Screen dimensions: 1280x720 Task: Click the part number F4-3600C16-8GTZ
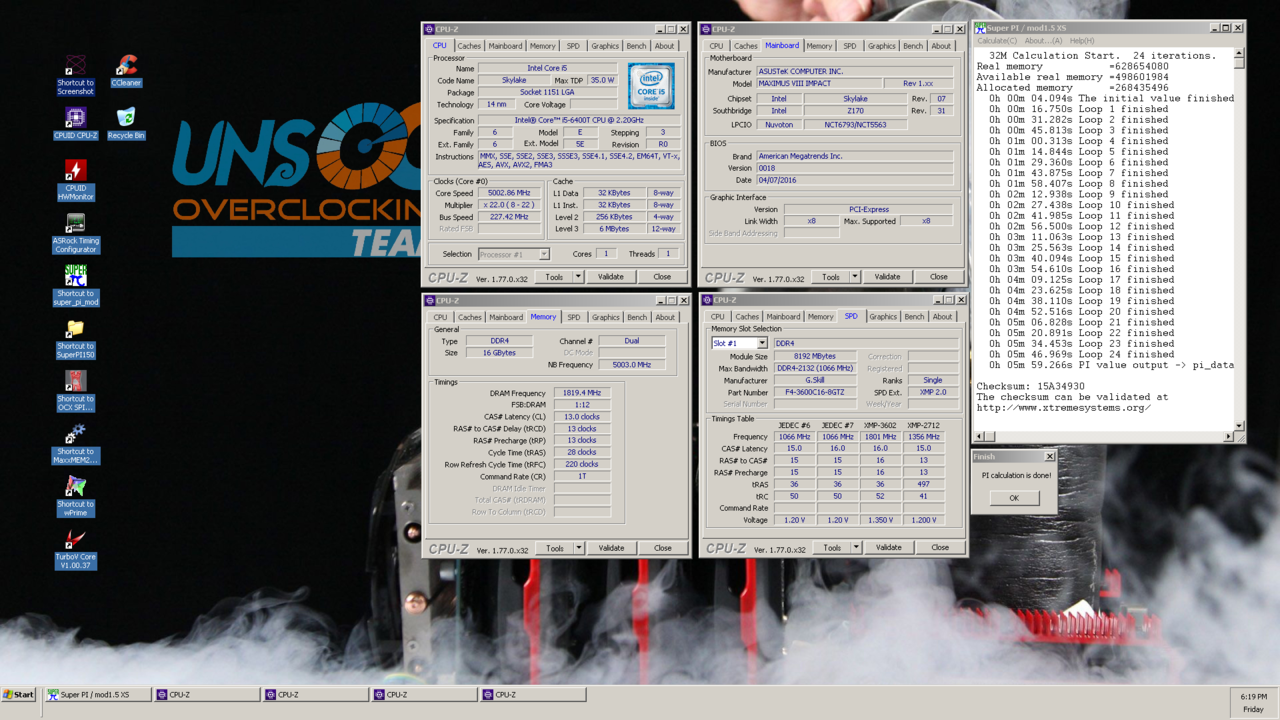click(815, 392)
